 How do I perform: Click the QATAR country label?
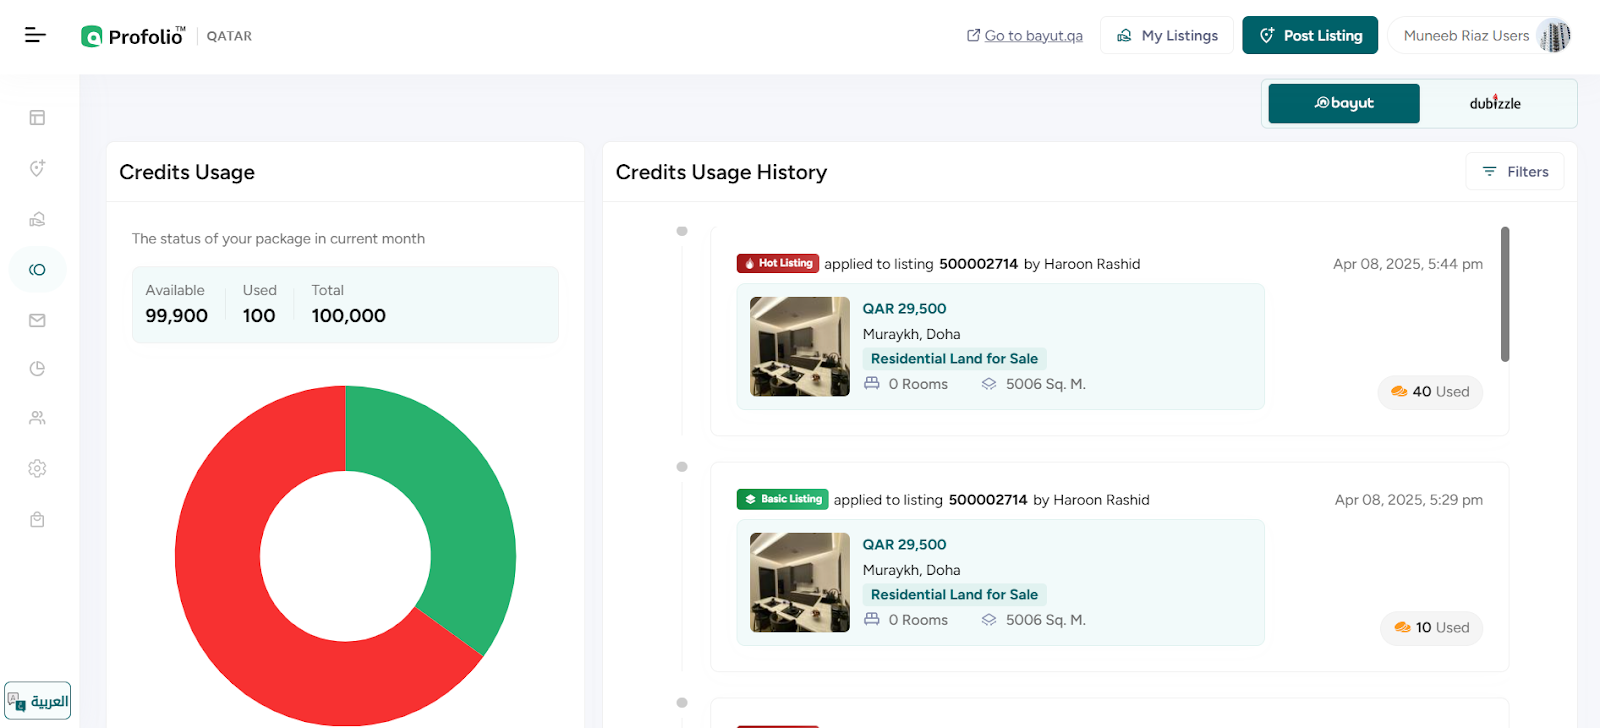229,36
